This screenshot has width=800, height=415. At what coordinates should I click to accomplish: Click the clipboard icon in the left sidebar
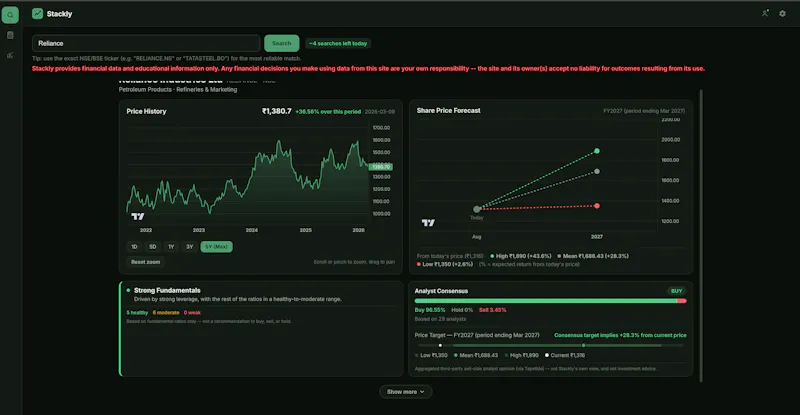click(x=10, y=35)
